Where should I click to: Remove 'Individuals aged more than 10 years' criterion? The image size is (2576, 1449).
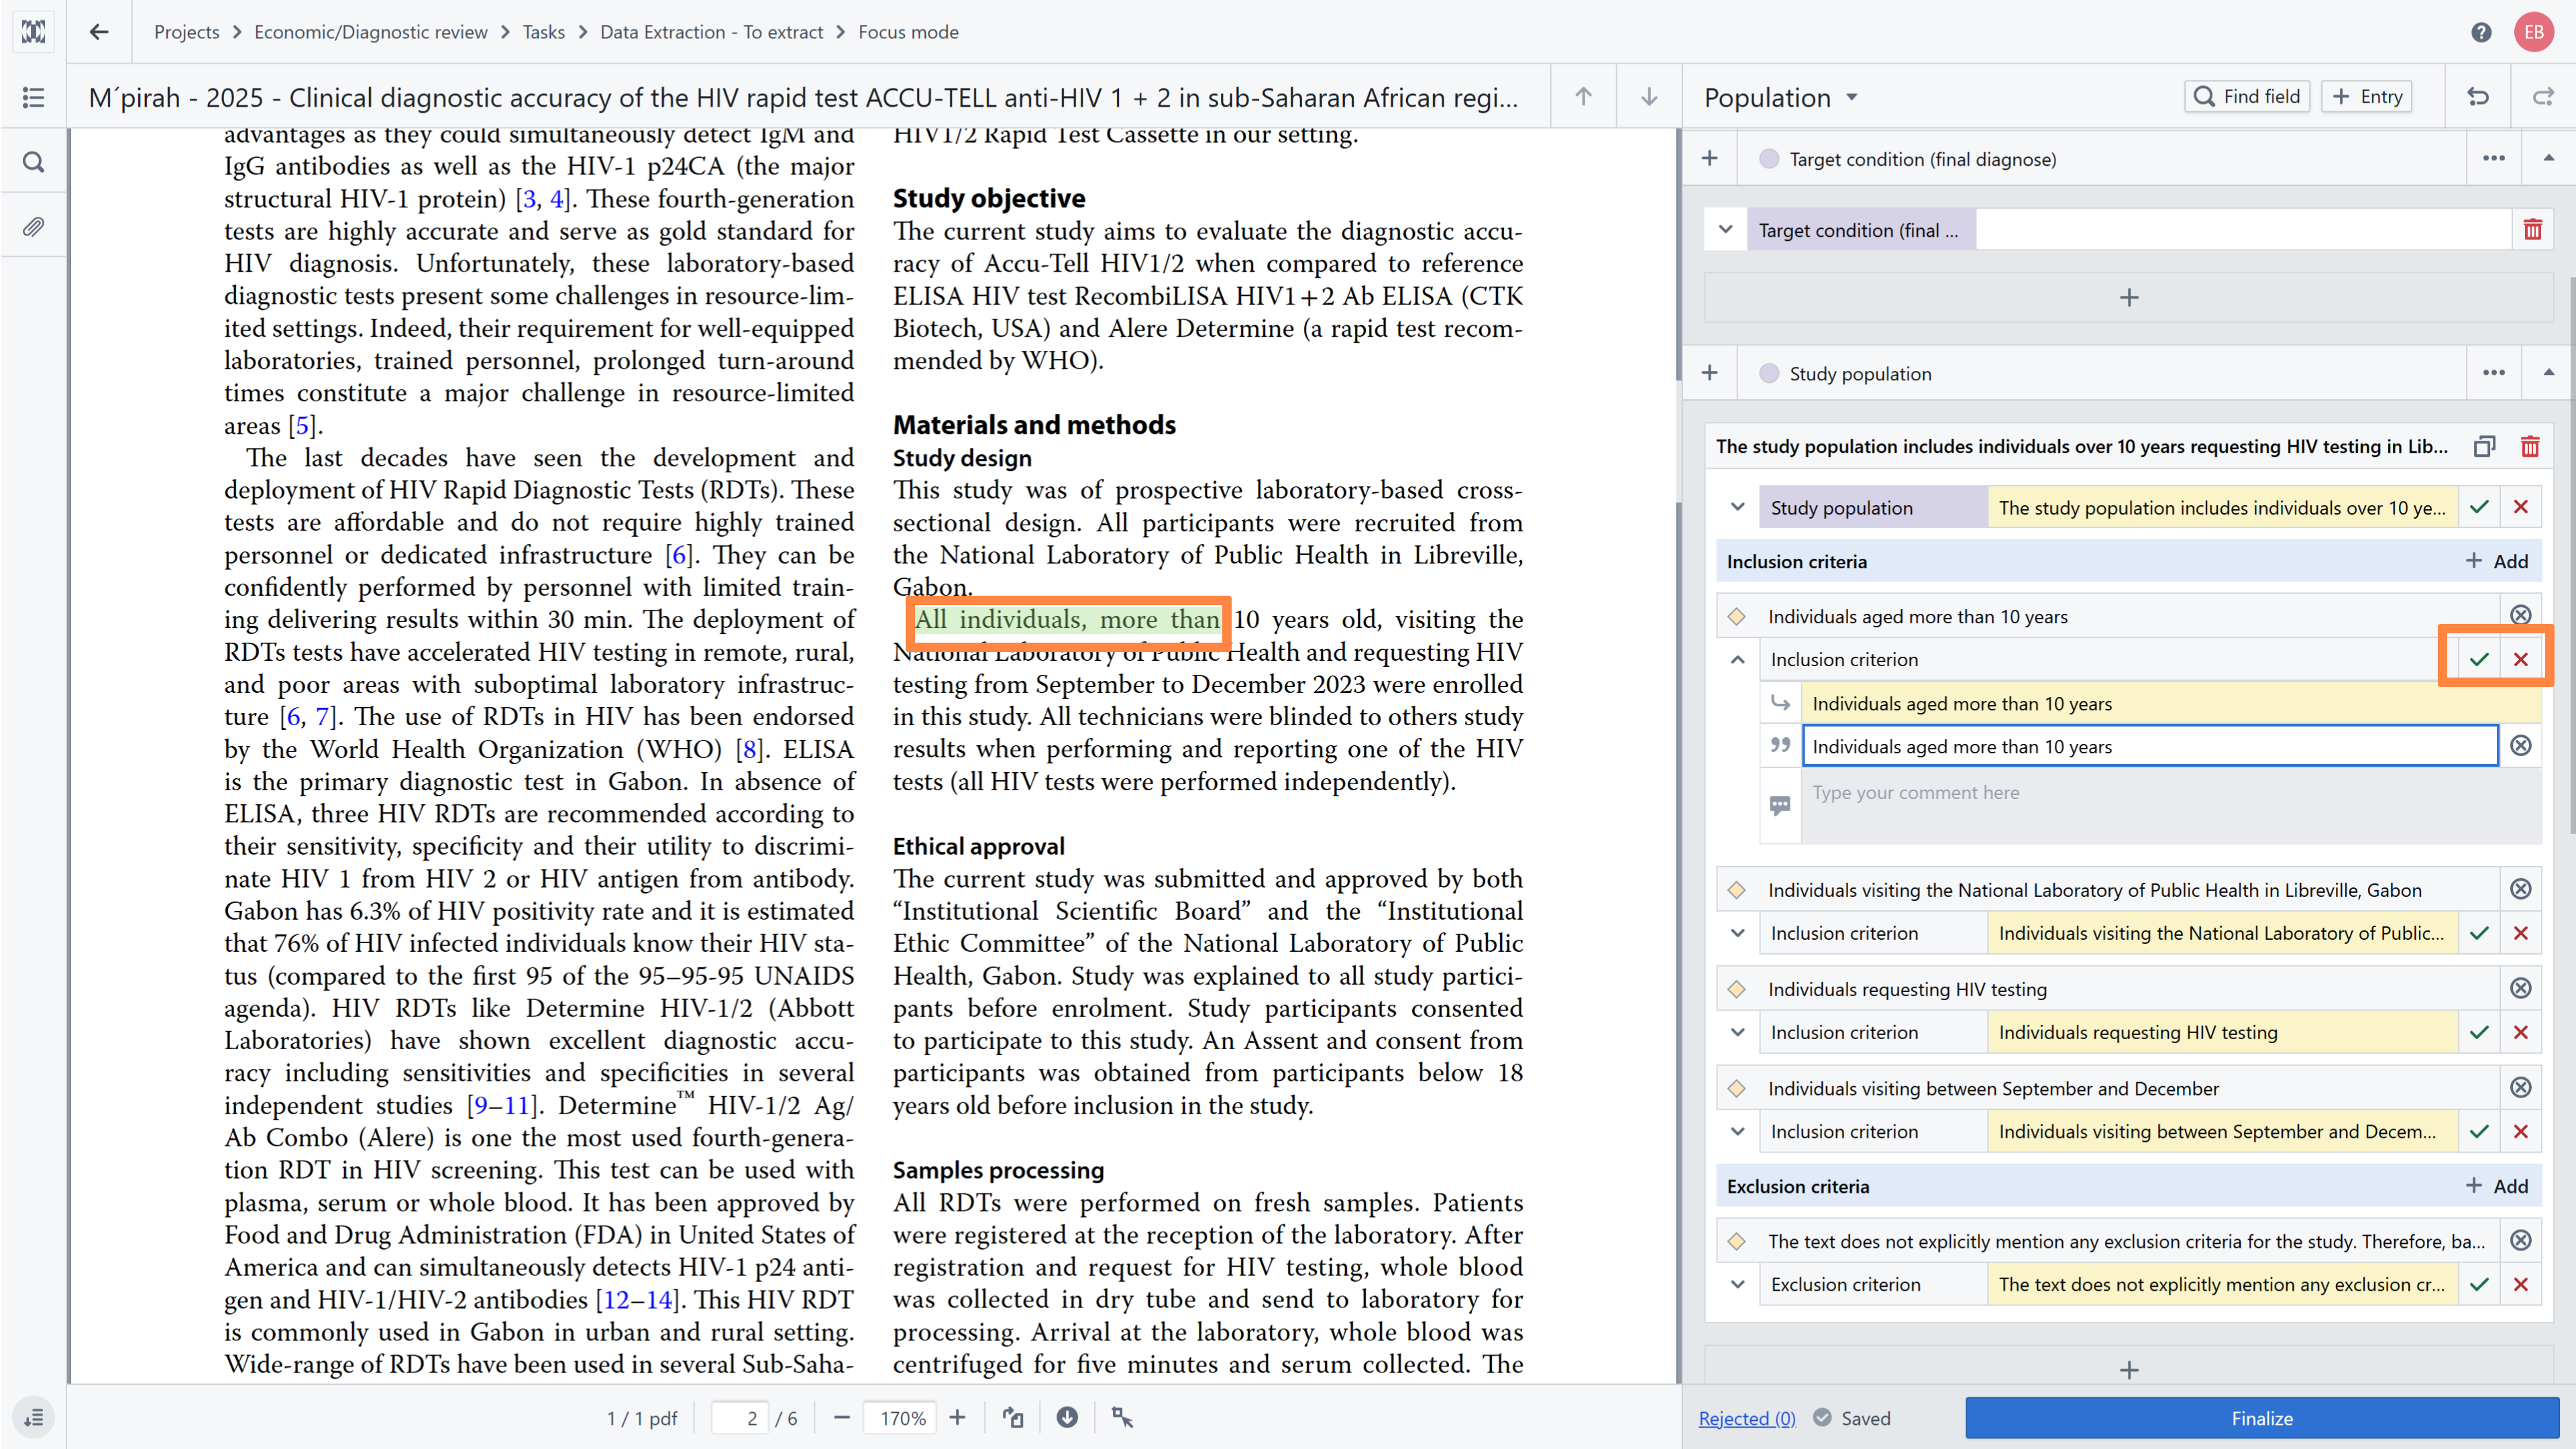2521,615
